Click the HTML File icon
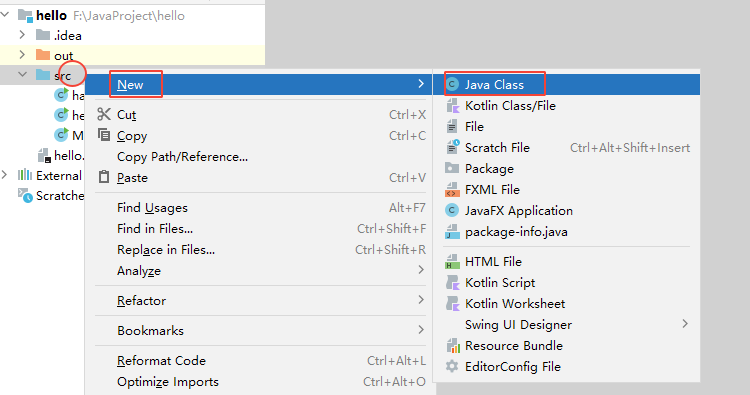 click(x=452, y=262)
